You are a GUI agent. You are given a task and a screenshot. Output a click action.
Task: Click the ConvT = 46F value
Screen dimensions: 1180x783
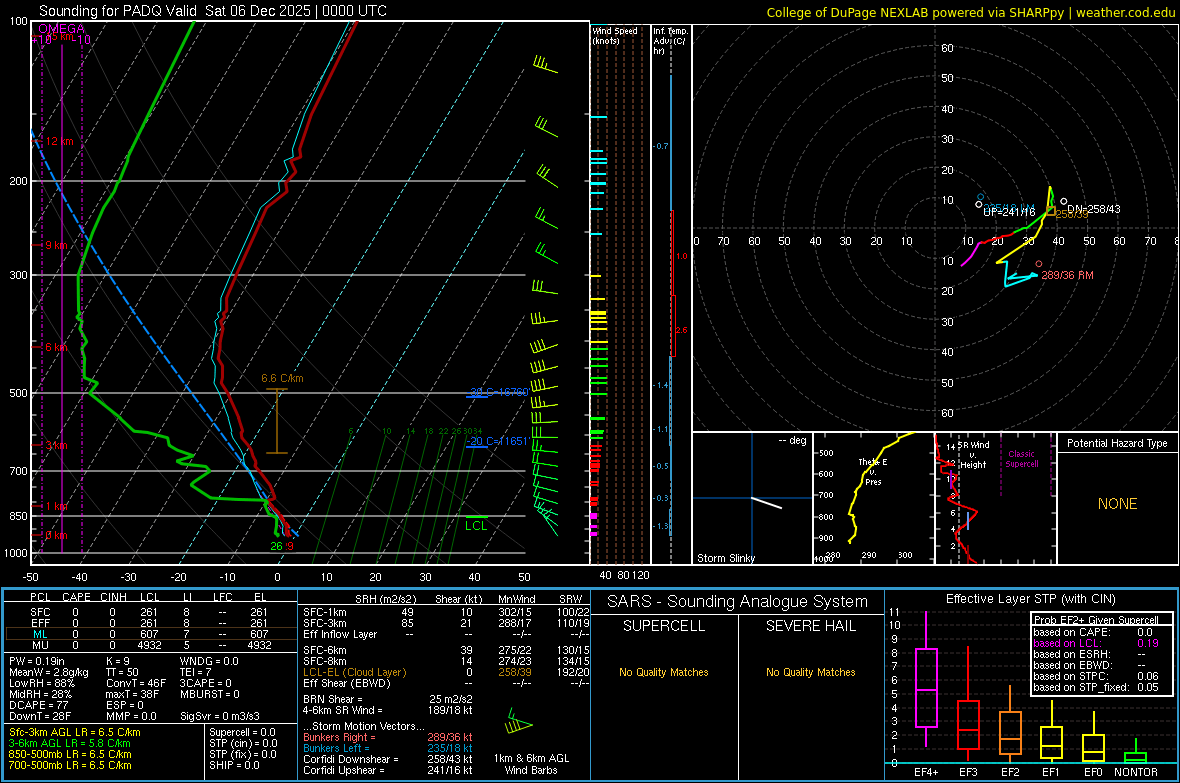coord(136,683)
